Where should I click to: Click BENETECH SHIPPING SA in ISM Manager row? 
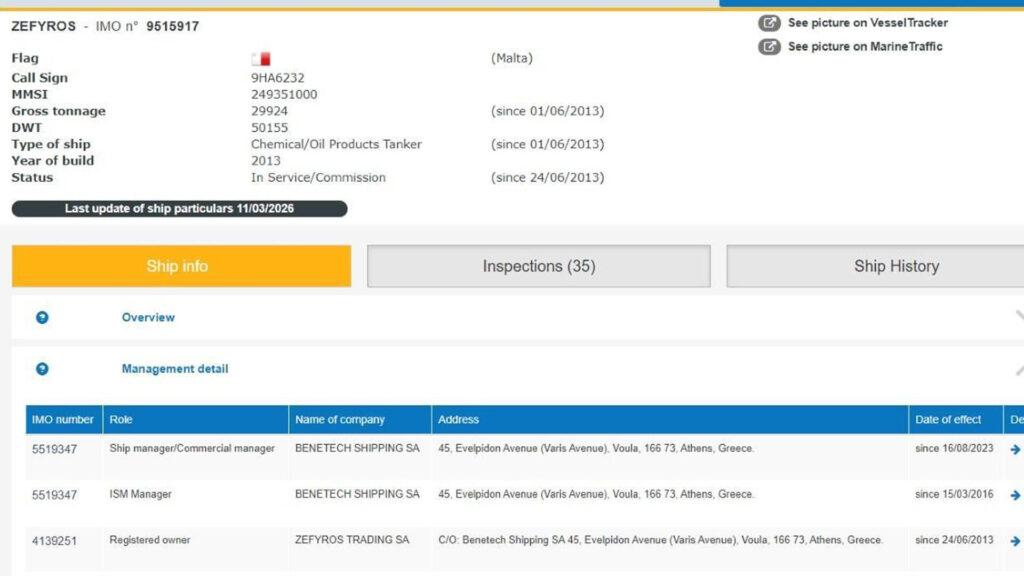point(357,494)
